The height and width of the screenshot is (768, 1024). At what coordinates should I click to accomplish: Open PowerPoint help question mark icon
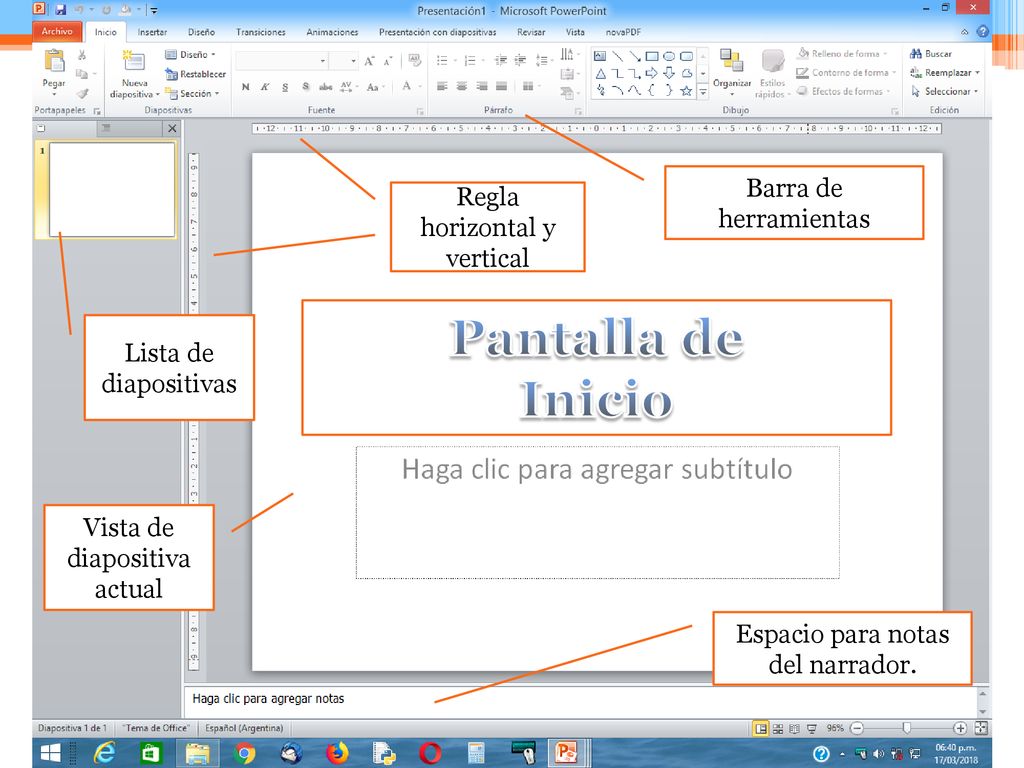click(982, 31)
